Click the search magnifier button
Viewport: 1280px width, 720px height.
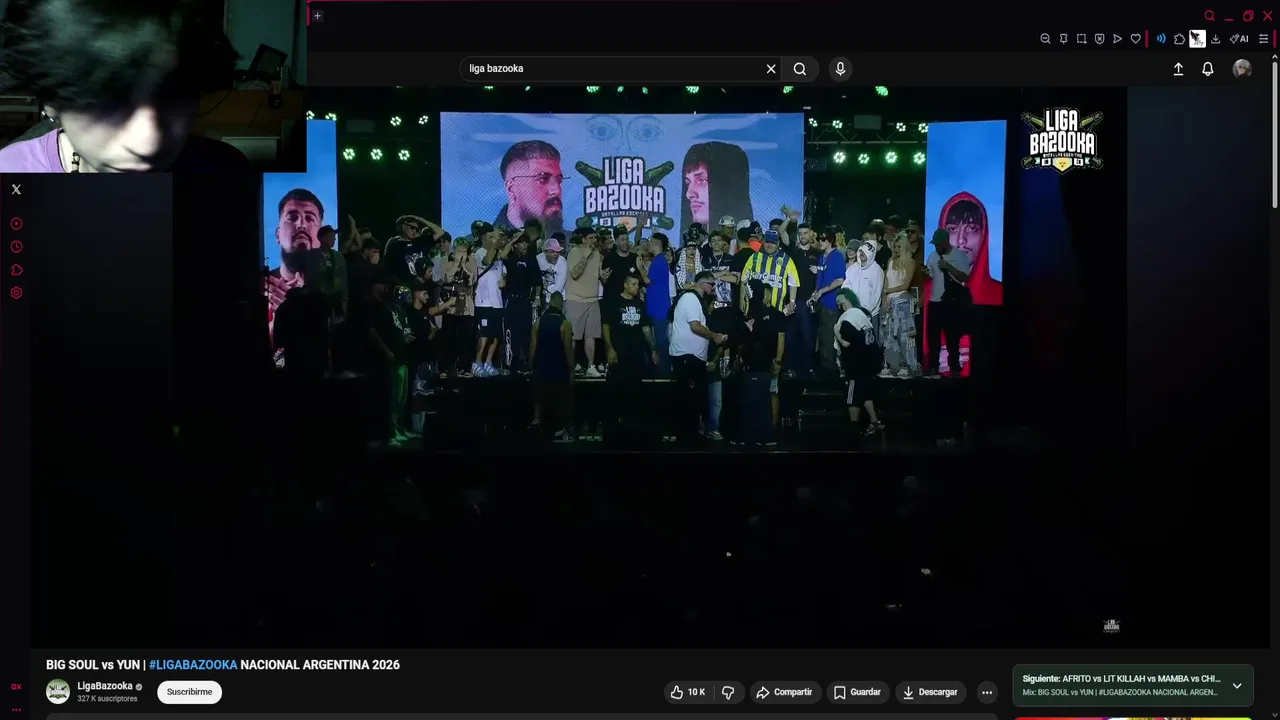tap(800, 69)
